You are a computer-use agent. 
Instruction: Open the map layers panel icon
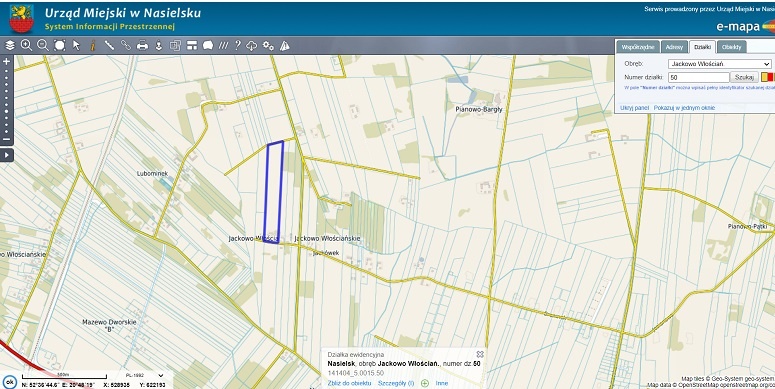pyautogui.click(x=10, y=45)
